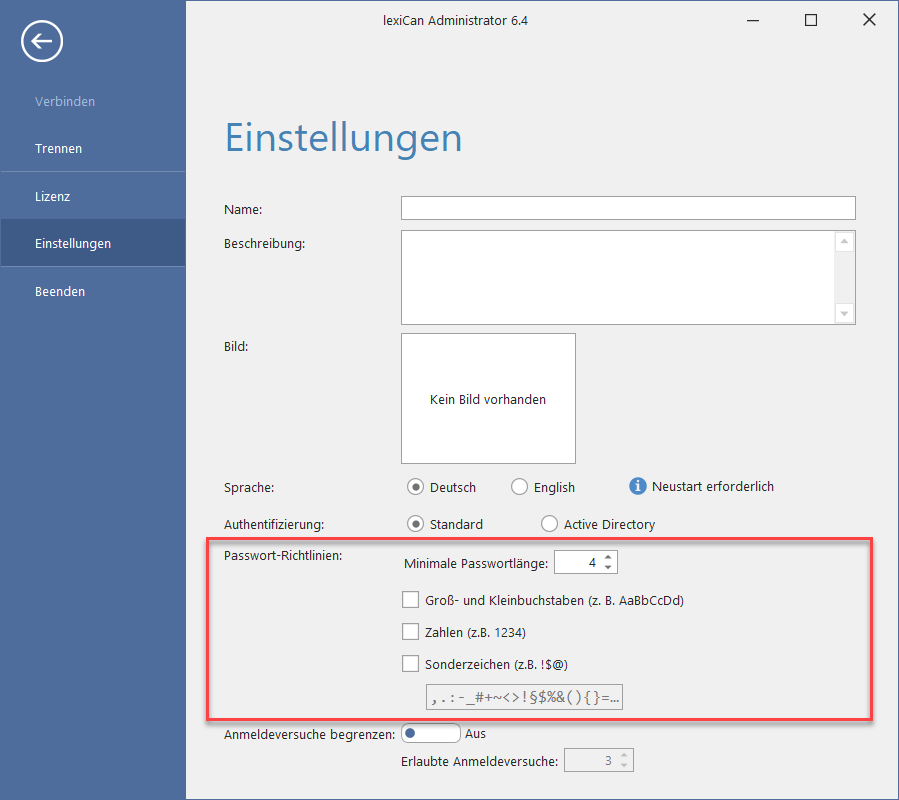Tick the Sonderzeichen checkbox
The image size is (899, 800).
coord(410,662)
